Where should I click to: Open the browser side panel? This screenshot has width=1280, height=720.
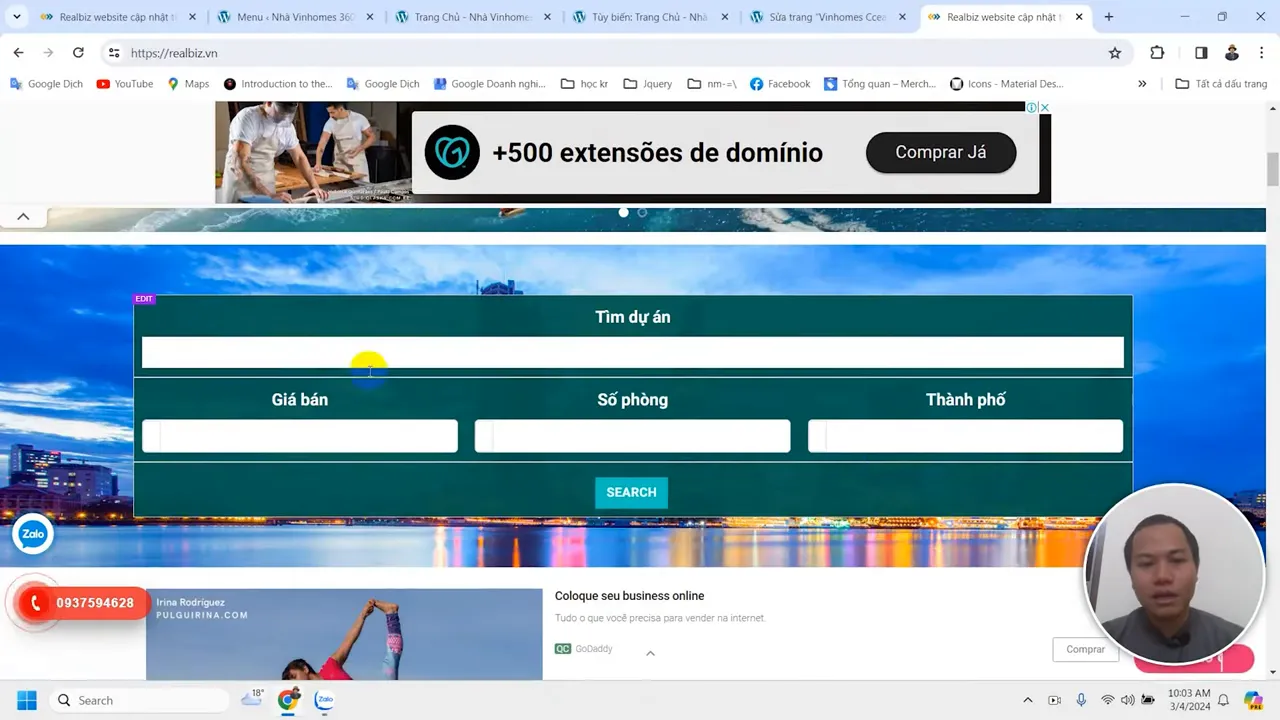(1201, 53)
